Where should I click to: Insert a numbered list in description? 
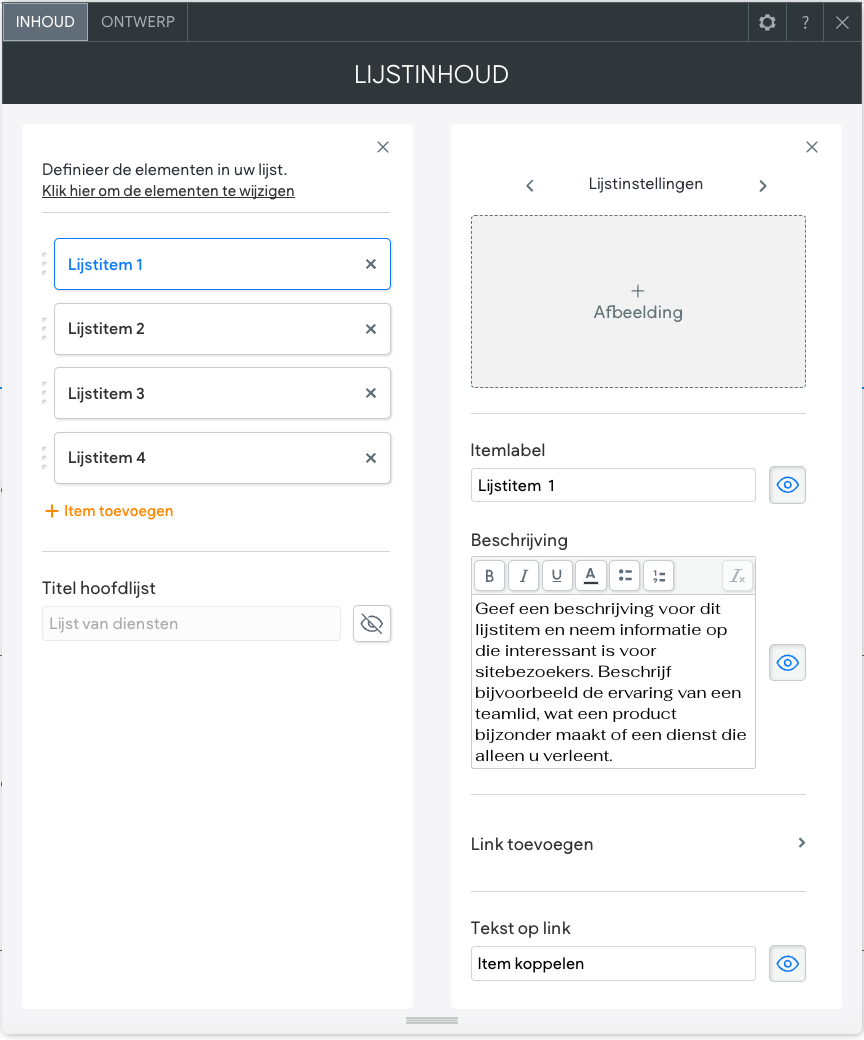click(659, 575)
